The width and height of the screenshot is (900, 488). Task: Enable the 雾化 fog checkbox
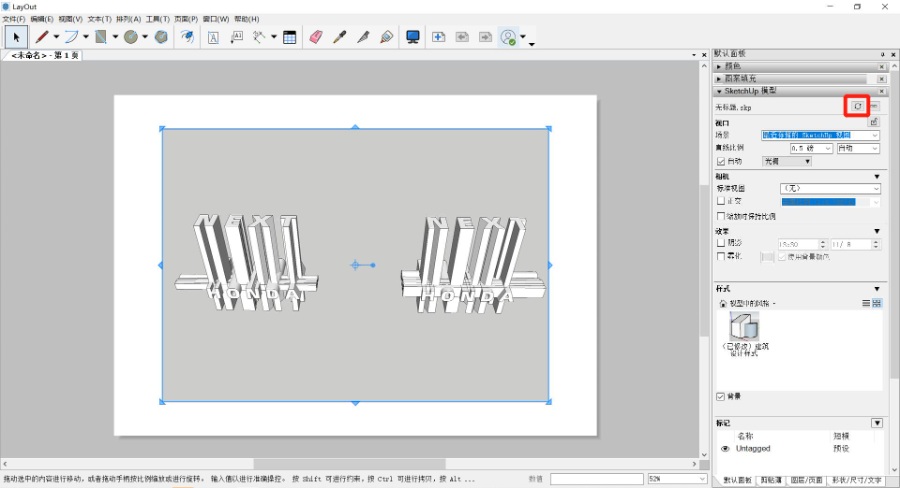[721, 256]
